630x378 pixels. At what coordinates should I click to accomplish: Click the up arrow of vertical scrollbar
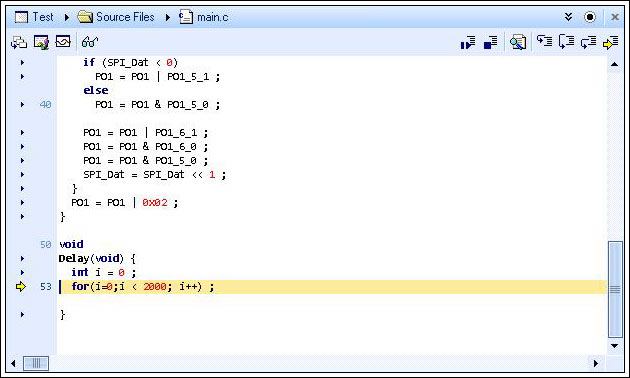[x=614, y=64]
